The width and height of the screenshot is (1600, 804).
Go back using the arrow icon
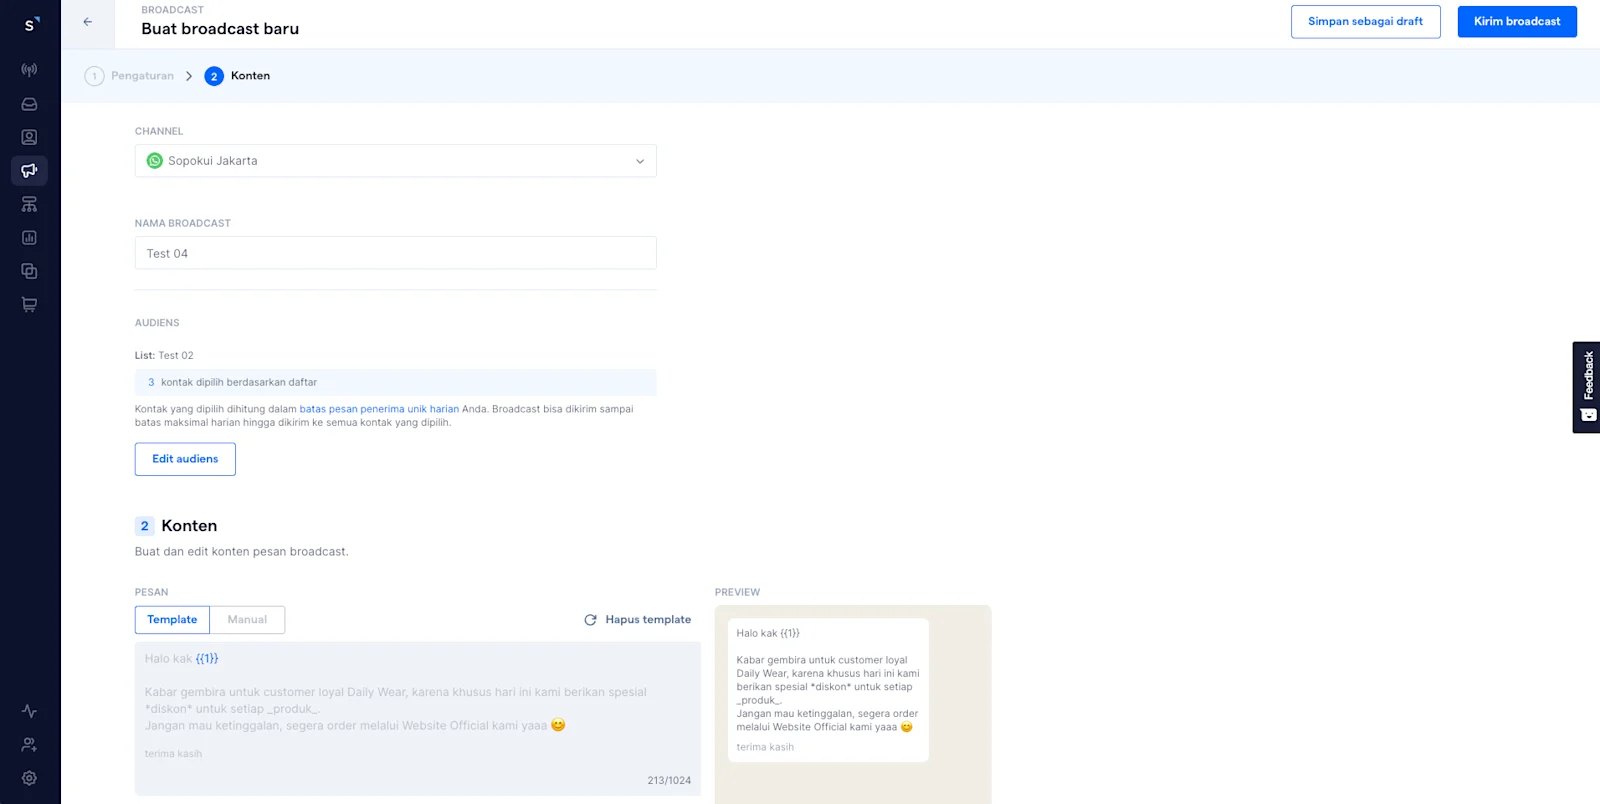tap(88, 22)
